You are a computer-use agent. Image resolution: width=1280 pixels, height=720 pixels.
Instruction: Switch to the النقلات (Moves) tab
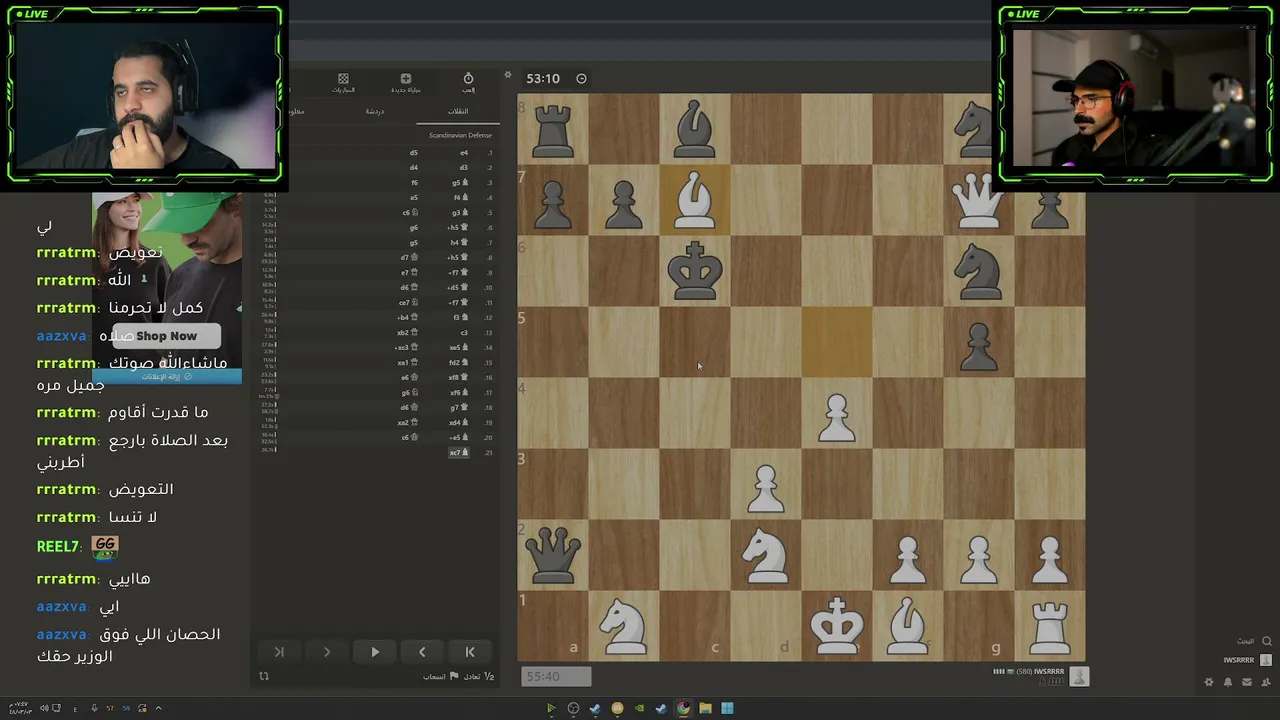click(458, 111)
